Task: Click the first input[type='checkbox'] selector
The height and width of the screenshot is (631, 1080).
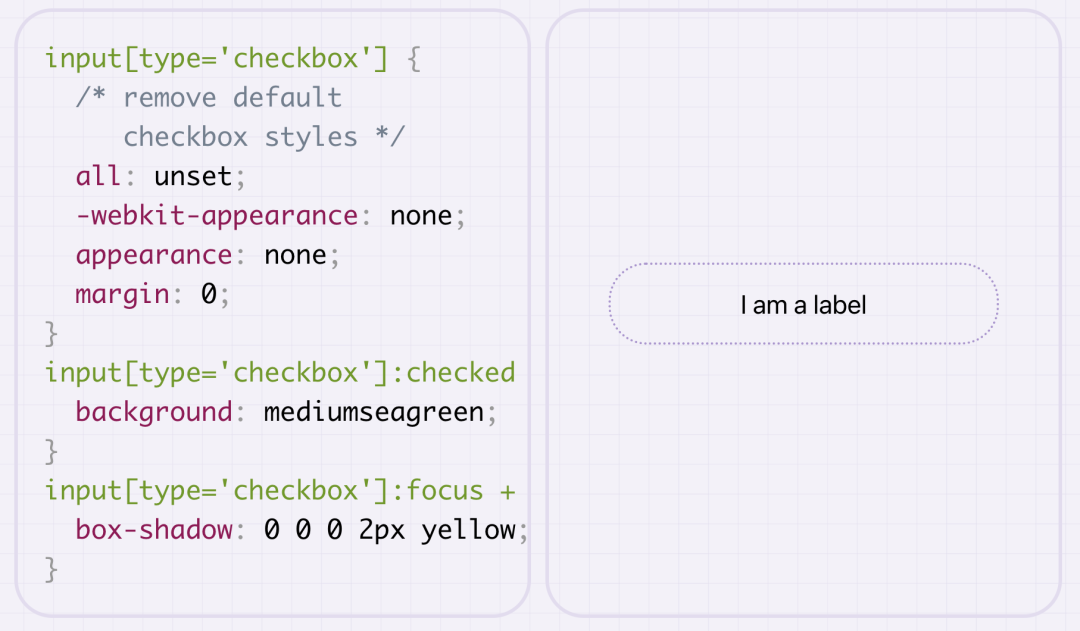Action: (x=216, y=59)
